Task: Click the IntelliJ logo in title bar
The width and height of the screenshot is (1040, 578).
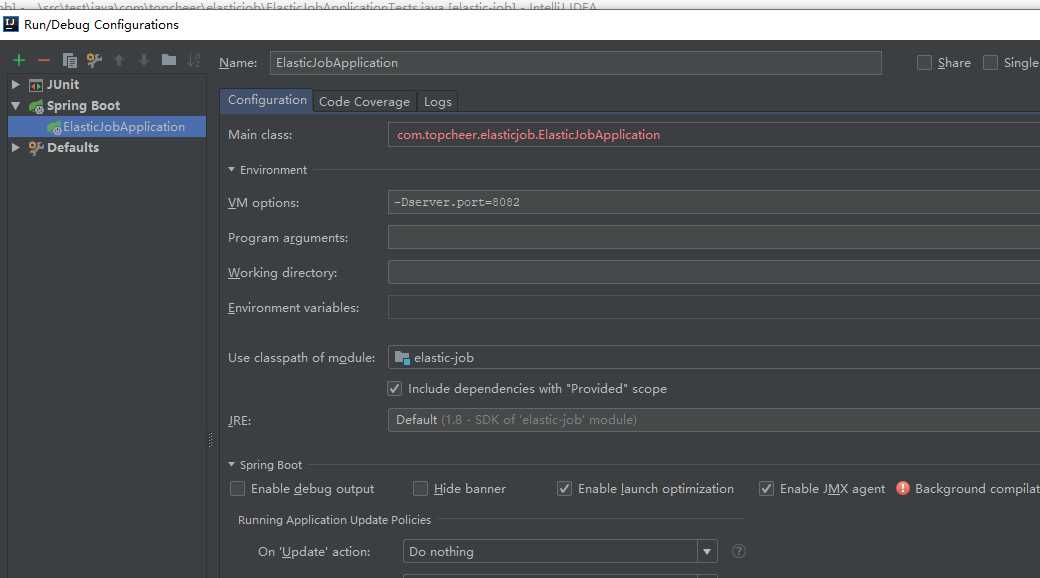Action: pos(11,25)
